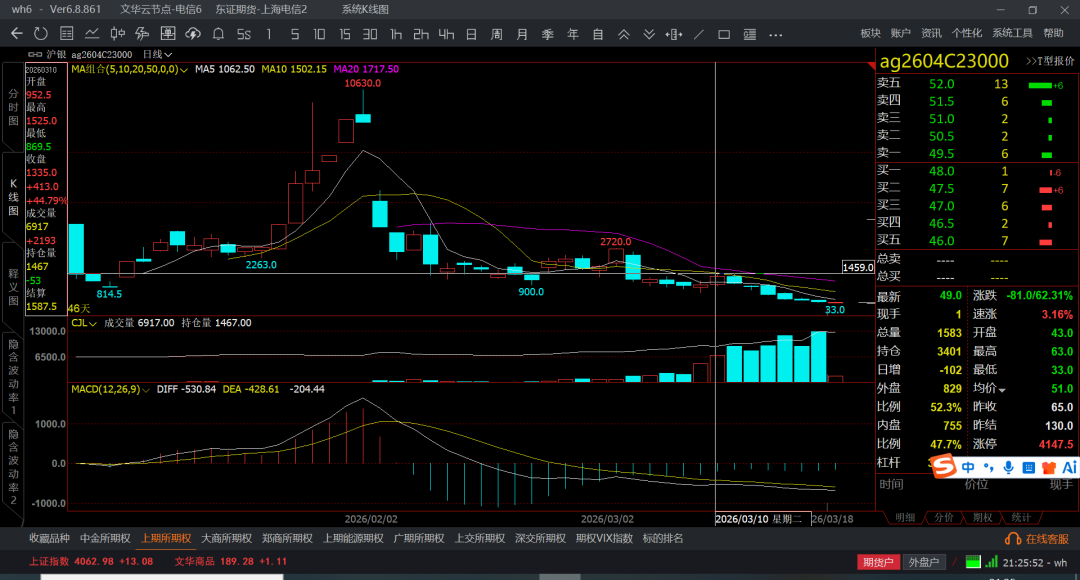Open the 系统工具 menu
The height and width of the screenshot is (580, 1080).
(1012, 34)
